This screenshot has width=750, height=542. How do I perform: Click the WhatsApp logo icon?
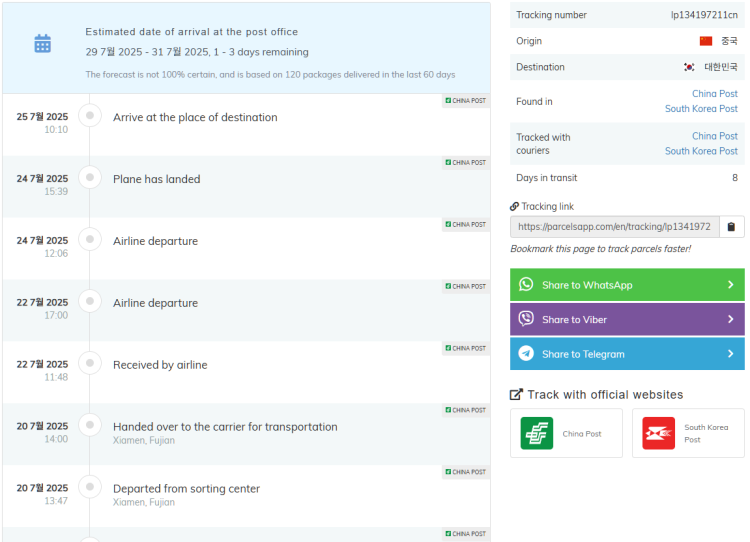tap(526, 285)
